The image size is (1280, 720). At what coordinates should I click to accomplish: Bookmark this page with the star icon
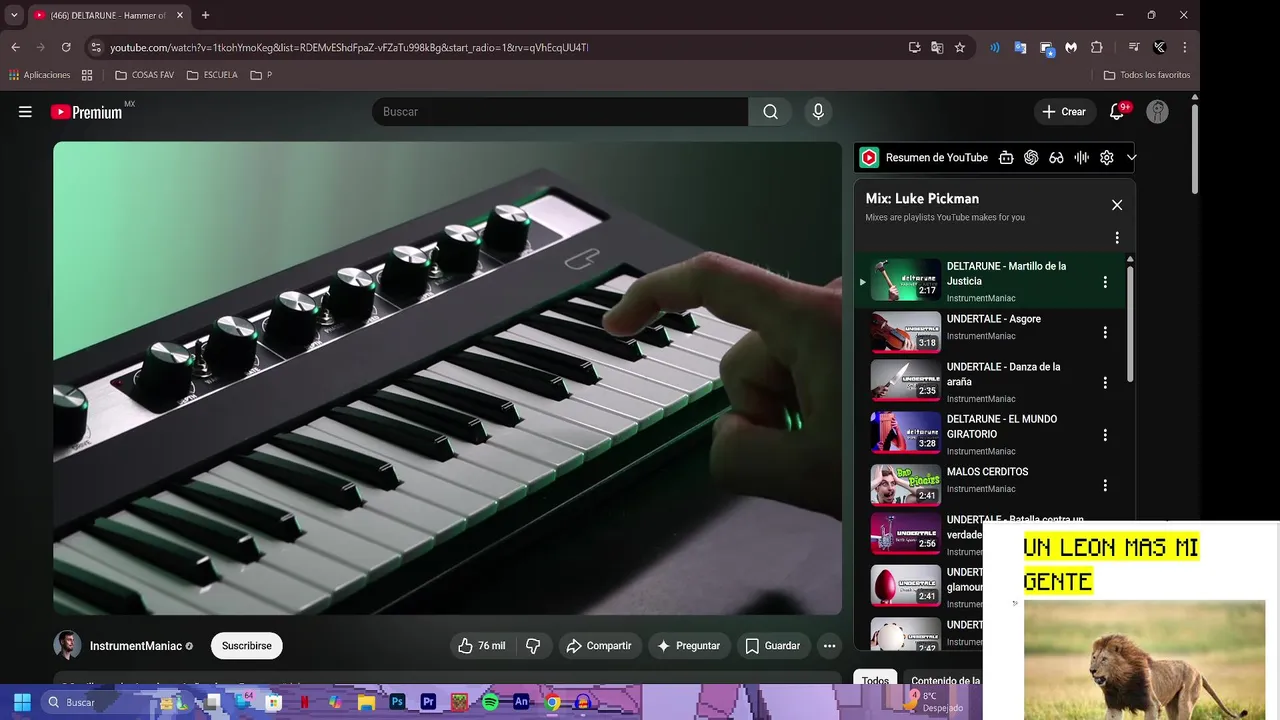tap(960, 47)
